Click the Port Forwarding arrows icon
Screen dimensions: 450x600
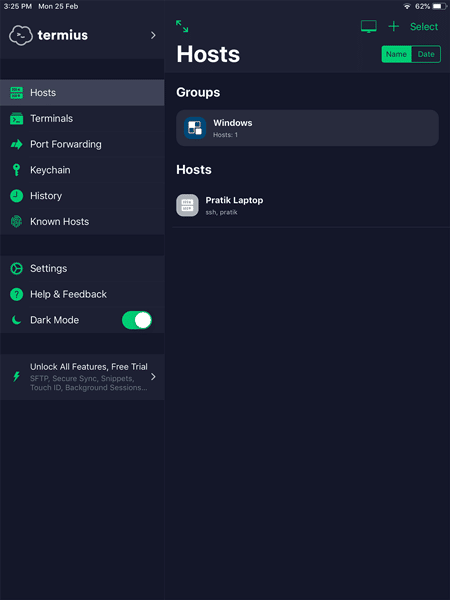click(x=16, y=144)
